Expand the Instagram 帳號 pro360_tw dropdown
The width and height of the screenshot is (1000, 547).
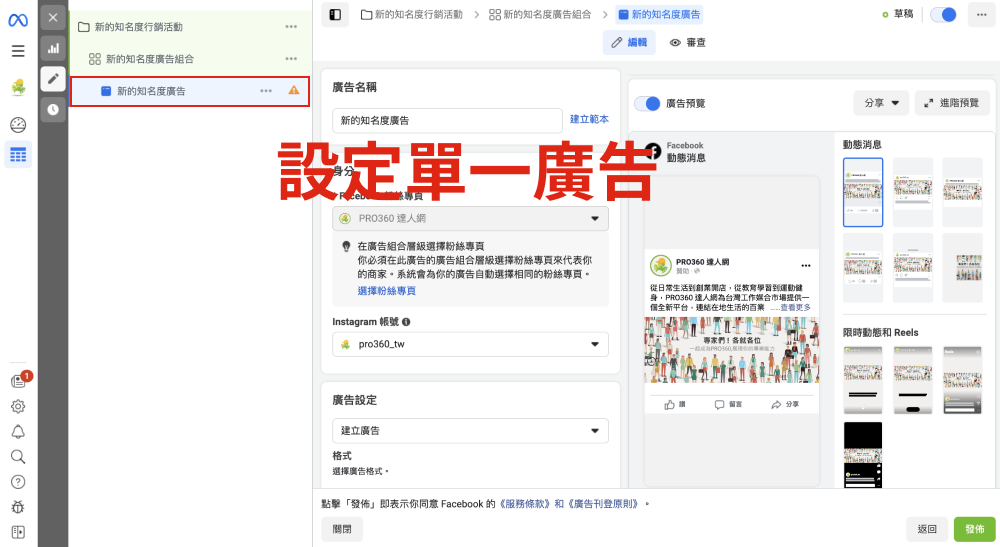click(470, 344)
